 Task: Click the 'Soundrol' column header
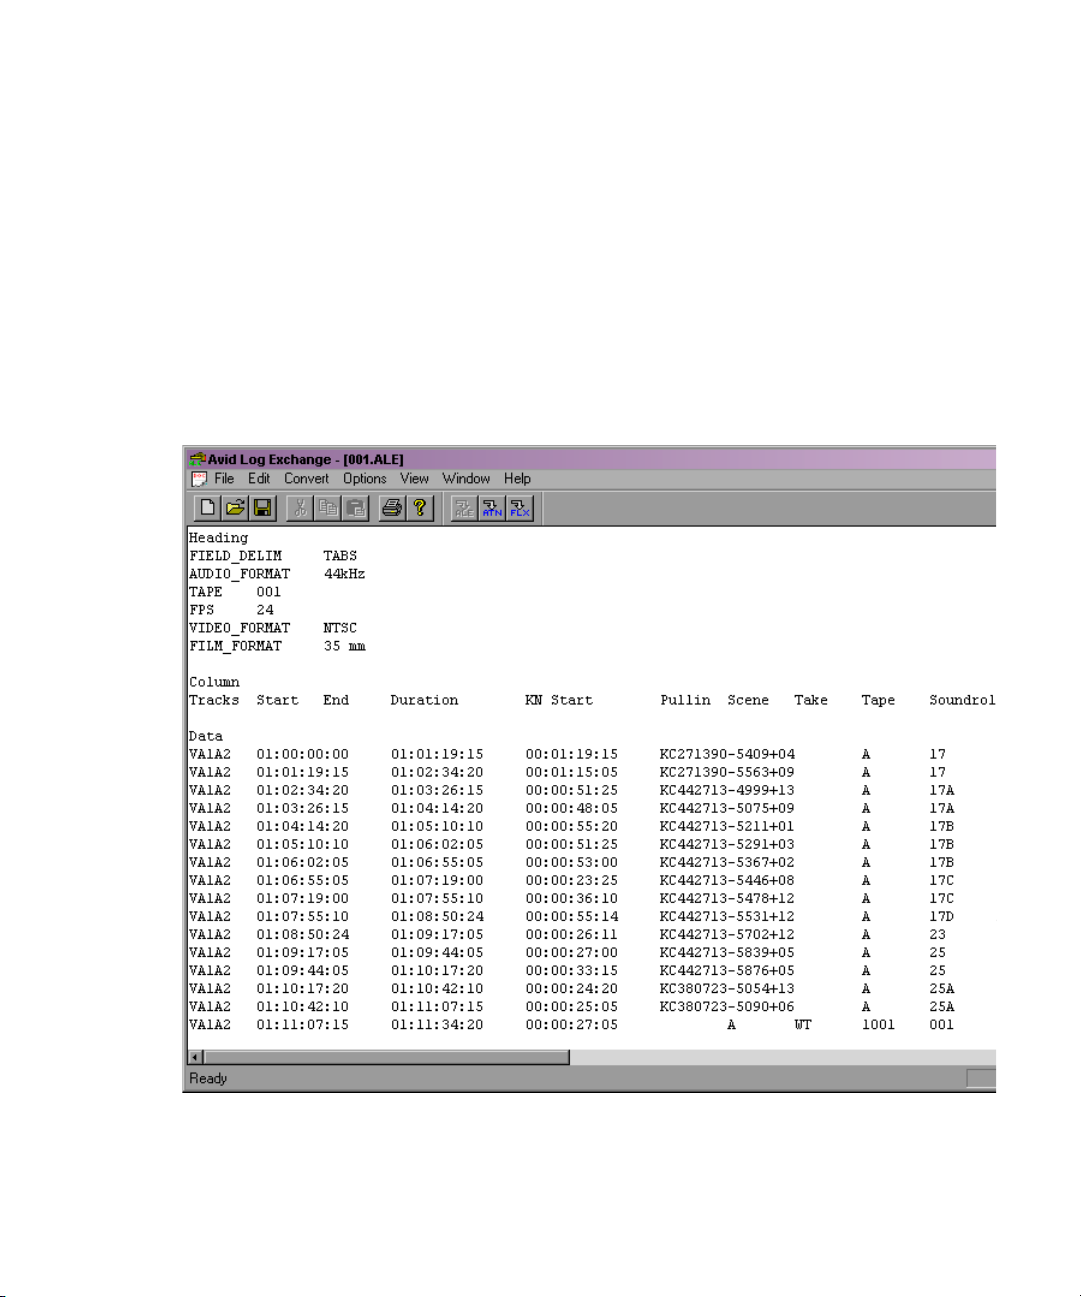962,700
